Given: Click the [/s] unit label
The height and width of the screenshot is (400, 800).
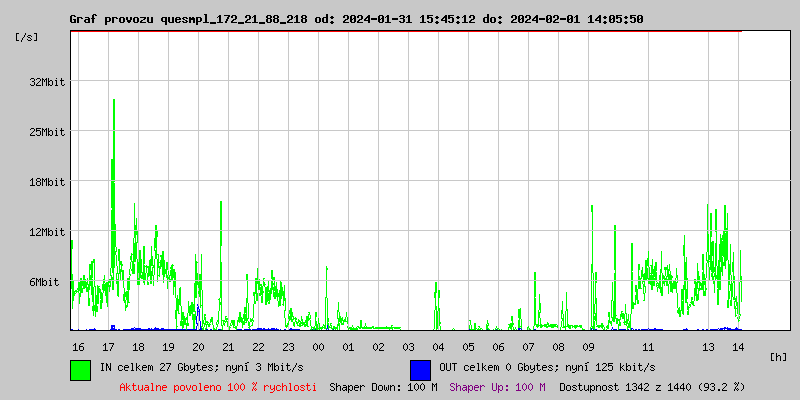Looking at the screenshot, I should coord(27,37).
